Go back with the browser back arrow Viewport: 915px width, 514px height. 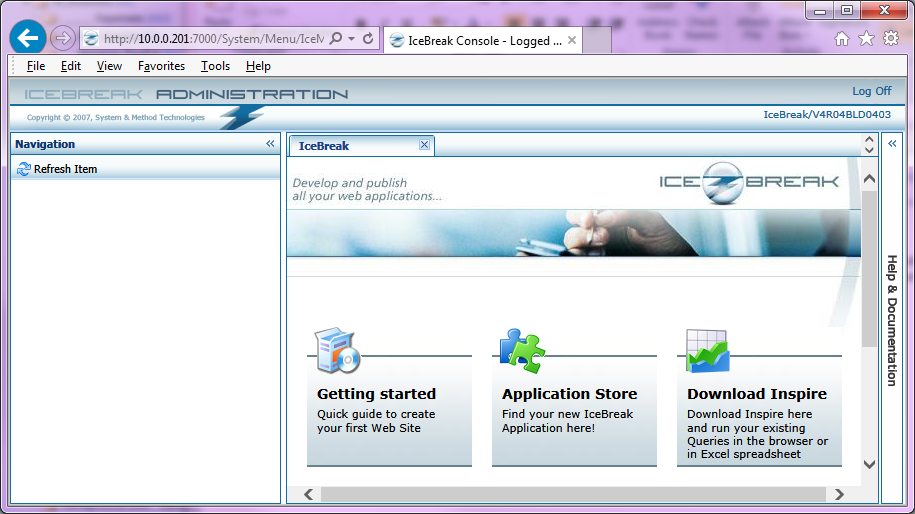click(x=27, y=38)
